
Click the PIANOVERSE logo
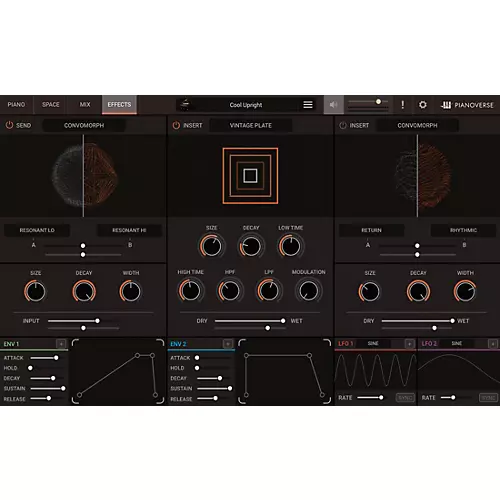tap(467, 105)
